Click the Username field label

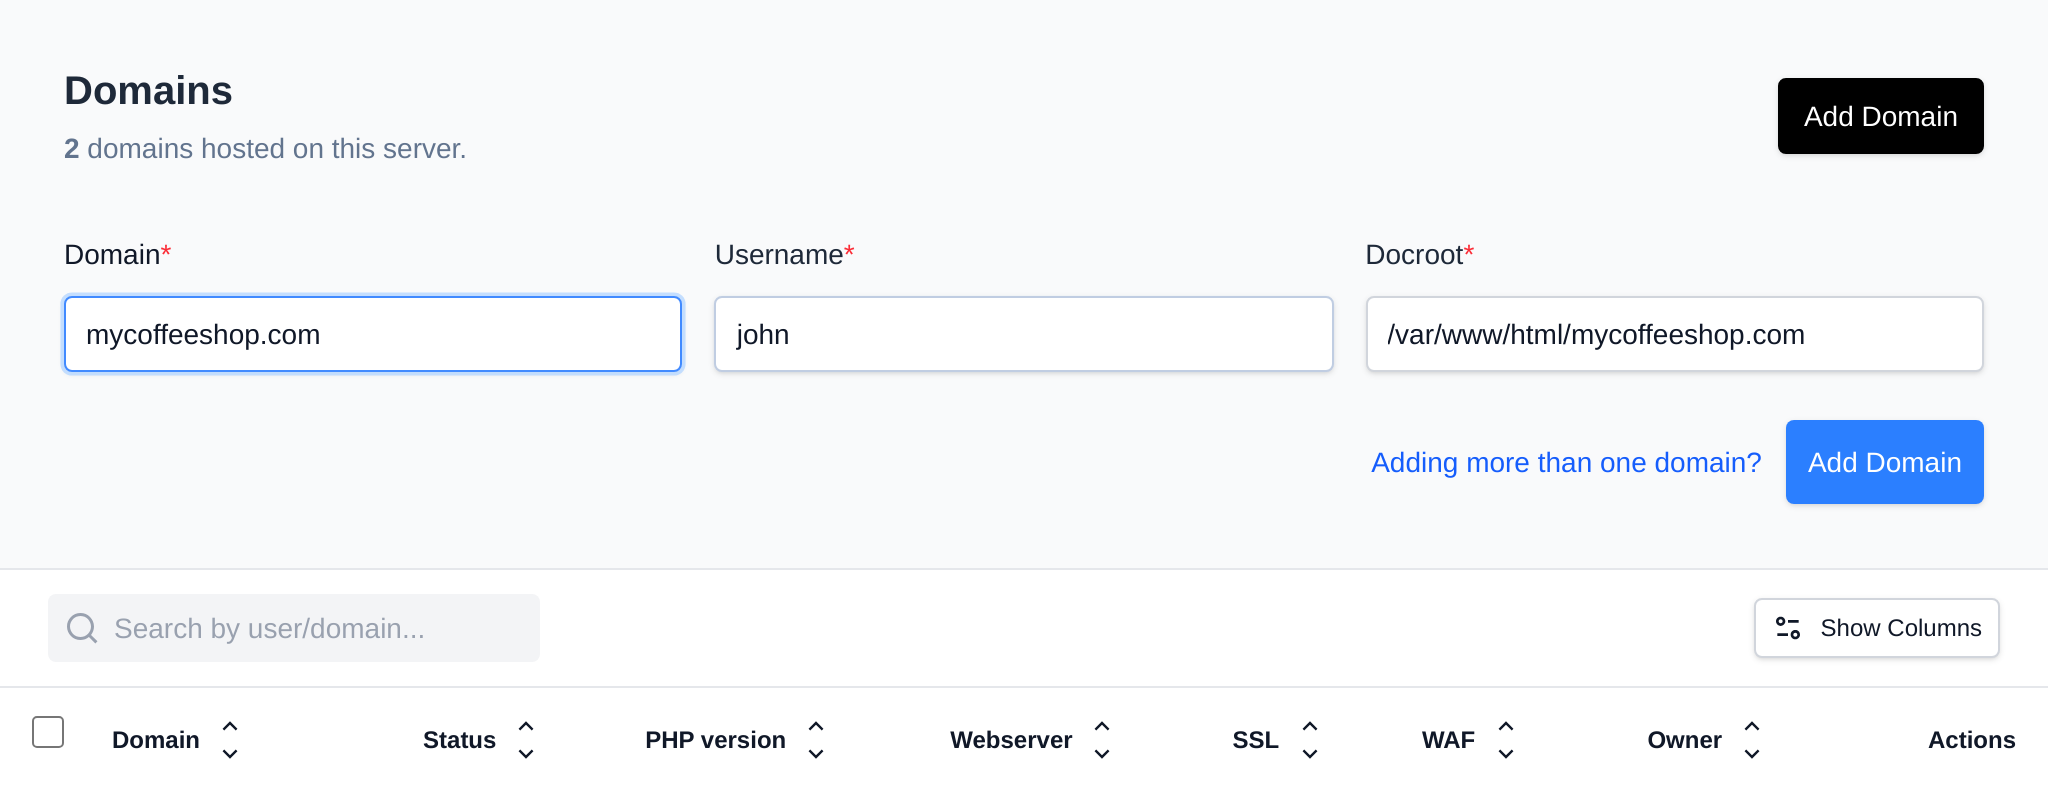pos(784,255)
